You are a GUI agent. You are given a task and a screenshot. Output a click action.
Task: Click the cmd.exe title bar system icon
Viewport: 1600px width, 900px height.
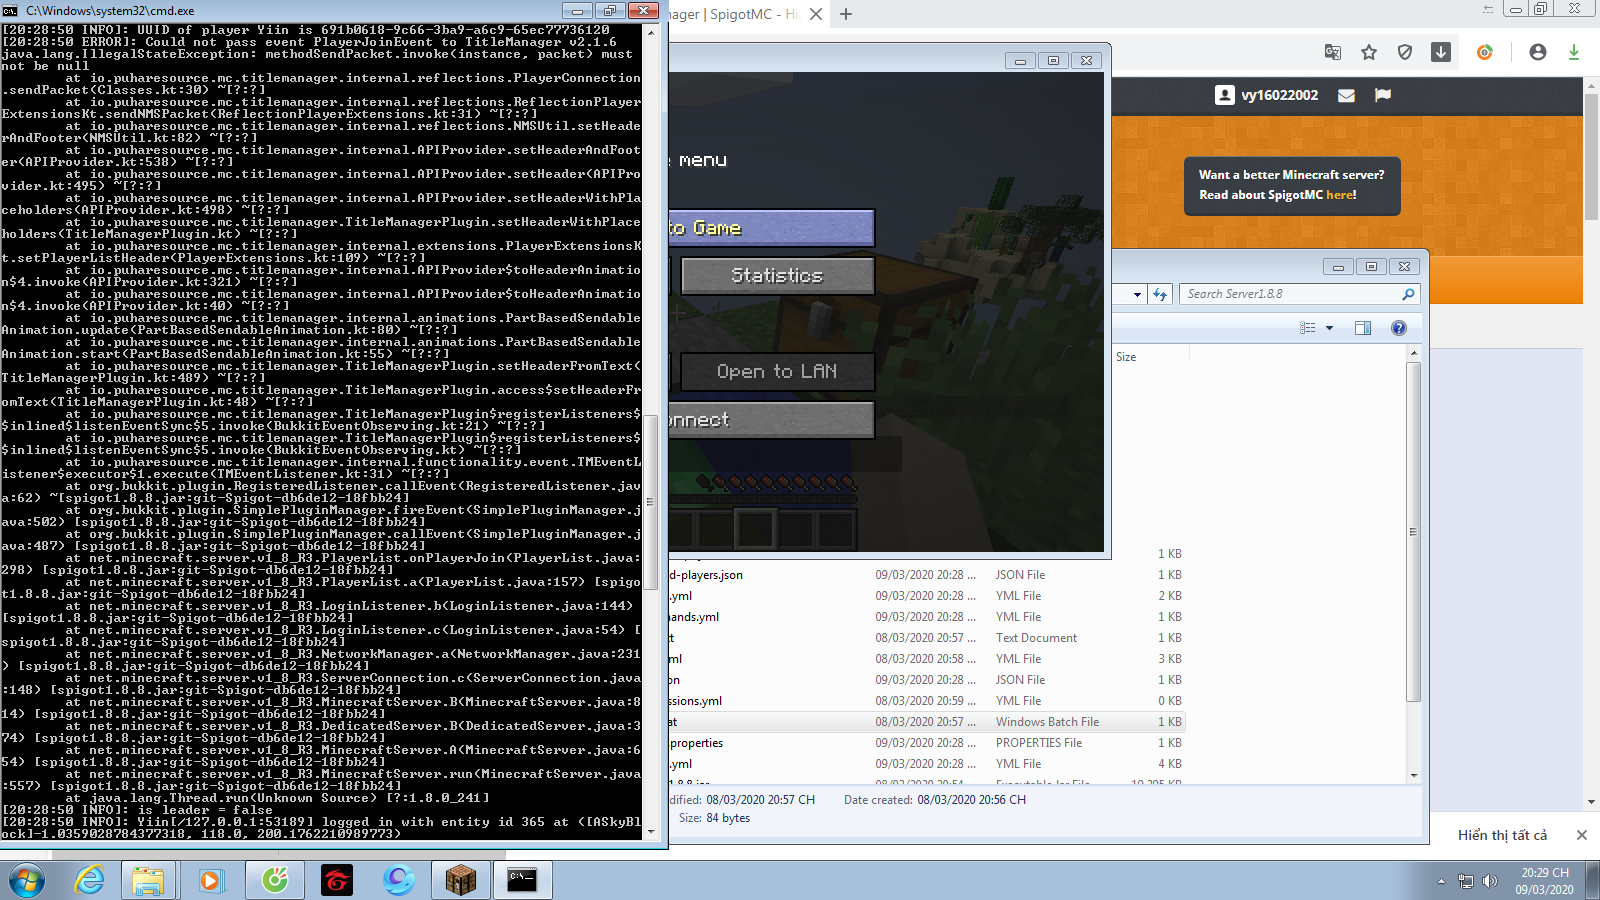pyautogui.click(x=10, y=10)
